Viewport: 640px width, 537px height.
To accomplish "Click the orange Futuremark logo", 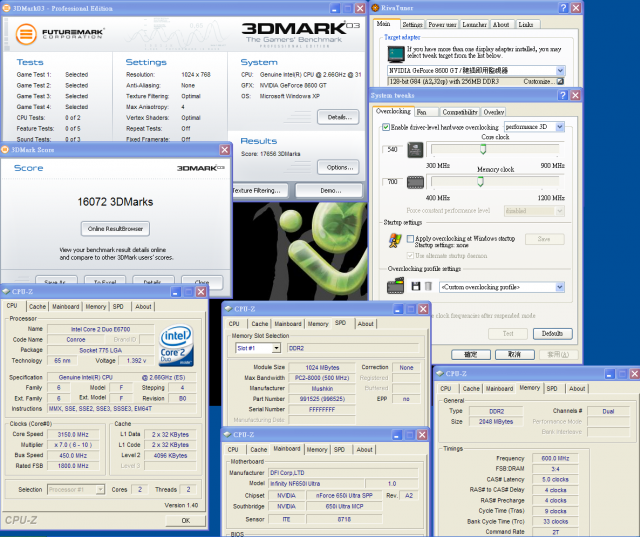I will coord(26,34).
